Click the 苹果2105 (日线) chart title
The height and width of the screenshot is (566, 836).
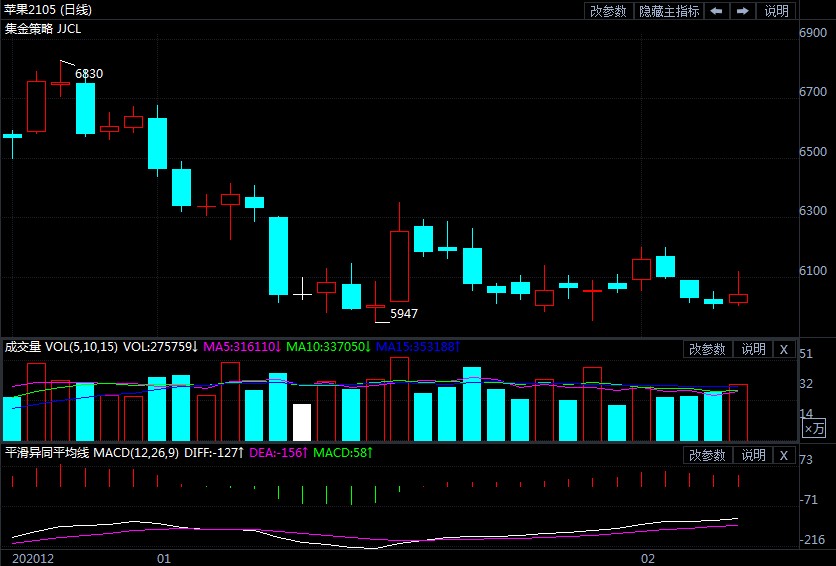(x=48, y=10)
